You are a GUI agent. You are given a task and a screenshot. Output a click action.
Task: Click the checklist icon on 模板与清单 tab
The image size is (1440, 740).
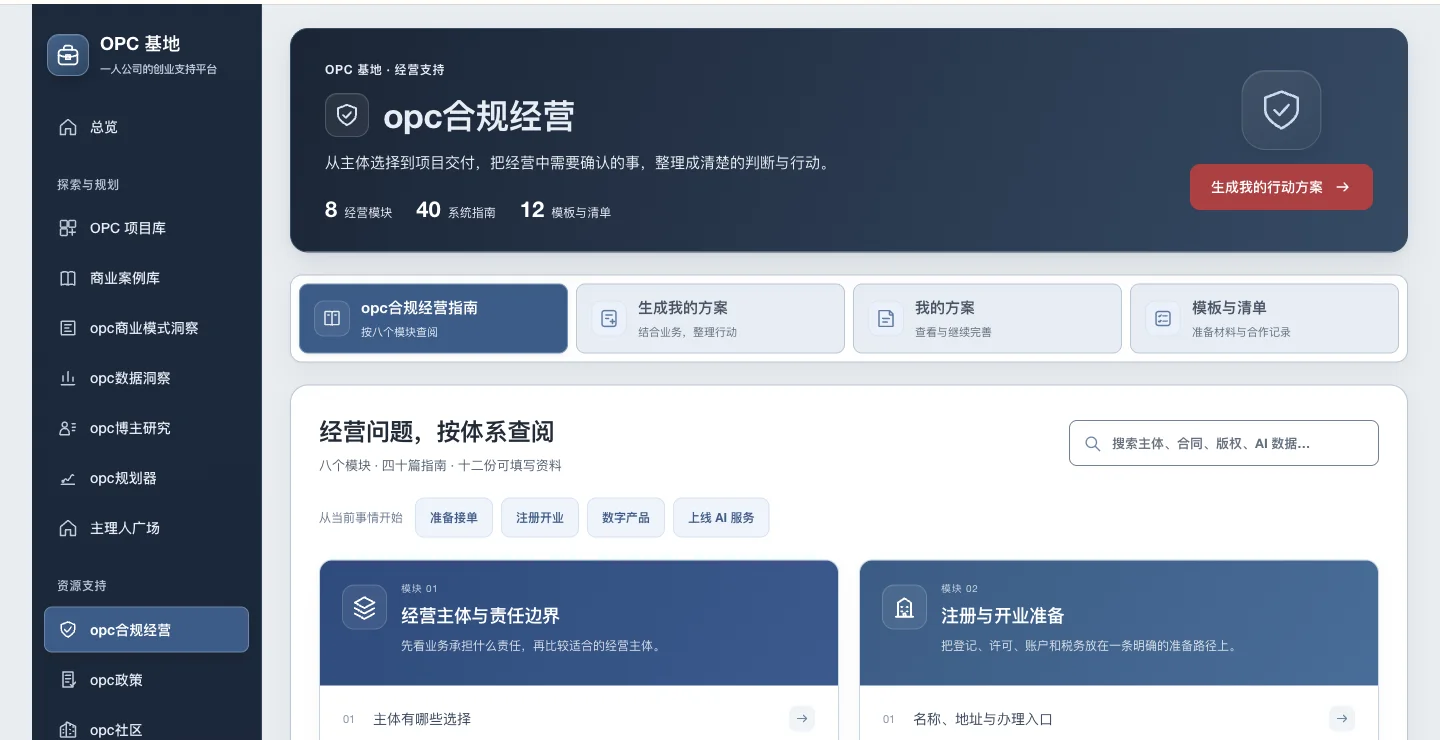1163,318
